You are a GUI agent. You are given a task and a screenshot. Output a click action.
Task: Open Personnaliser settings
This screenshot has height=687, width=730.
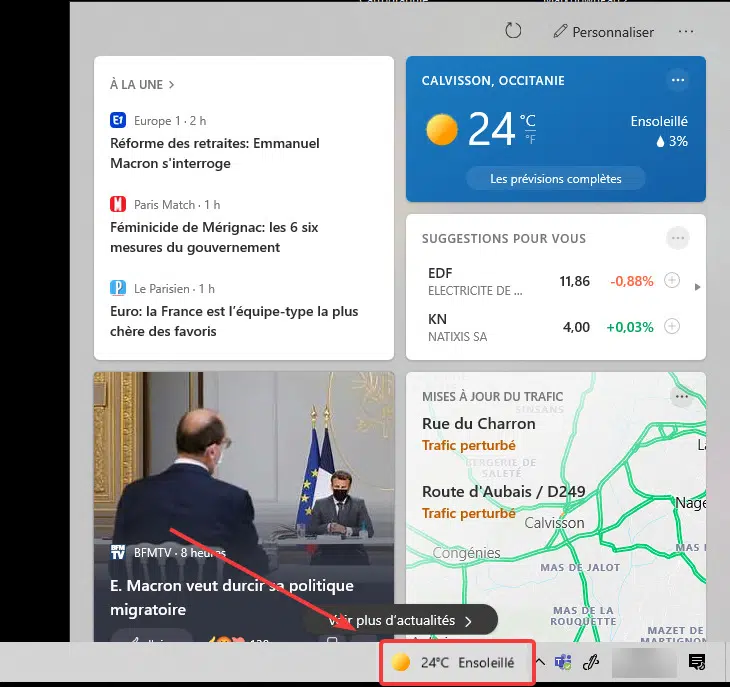603,32
